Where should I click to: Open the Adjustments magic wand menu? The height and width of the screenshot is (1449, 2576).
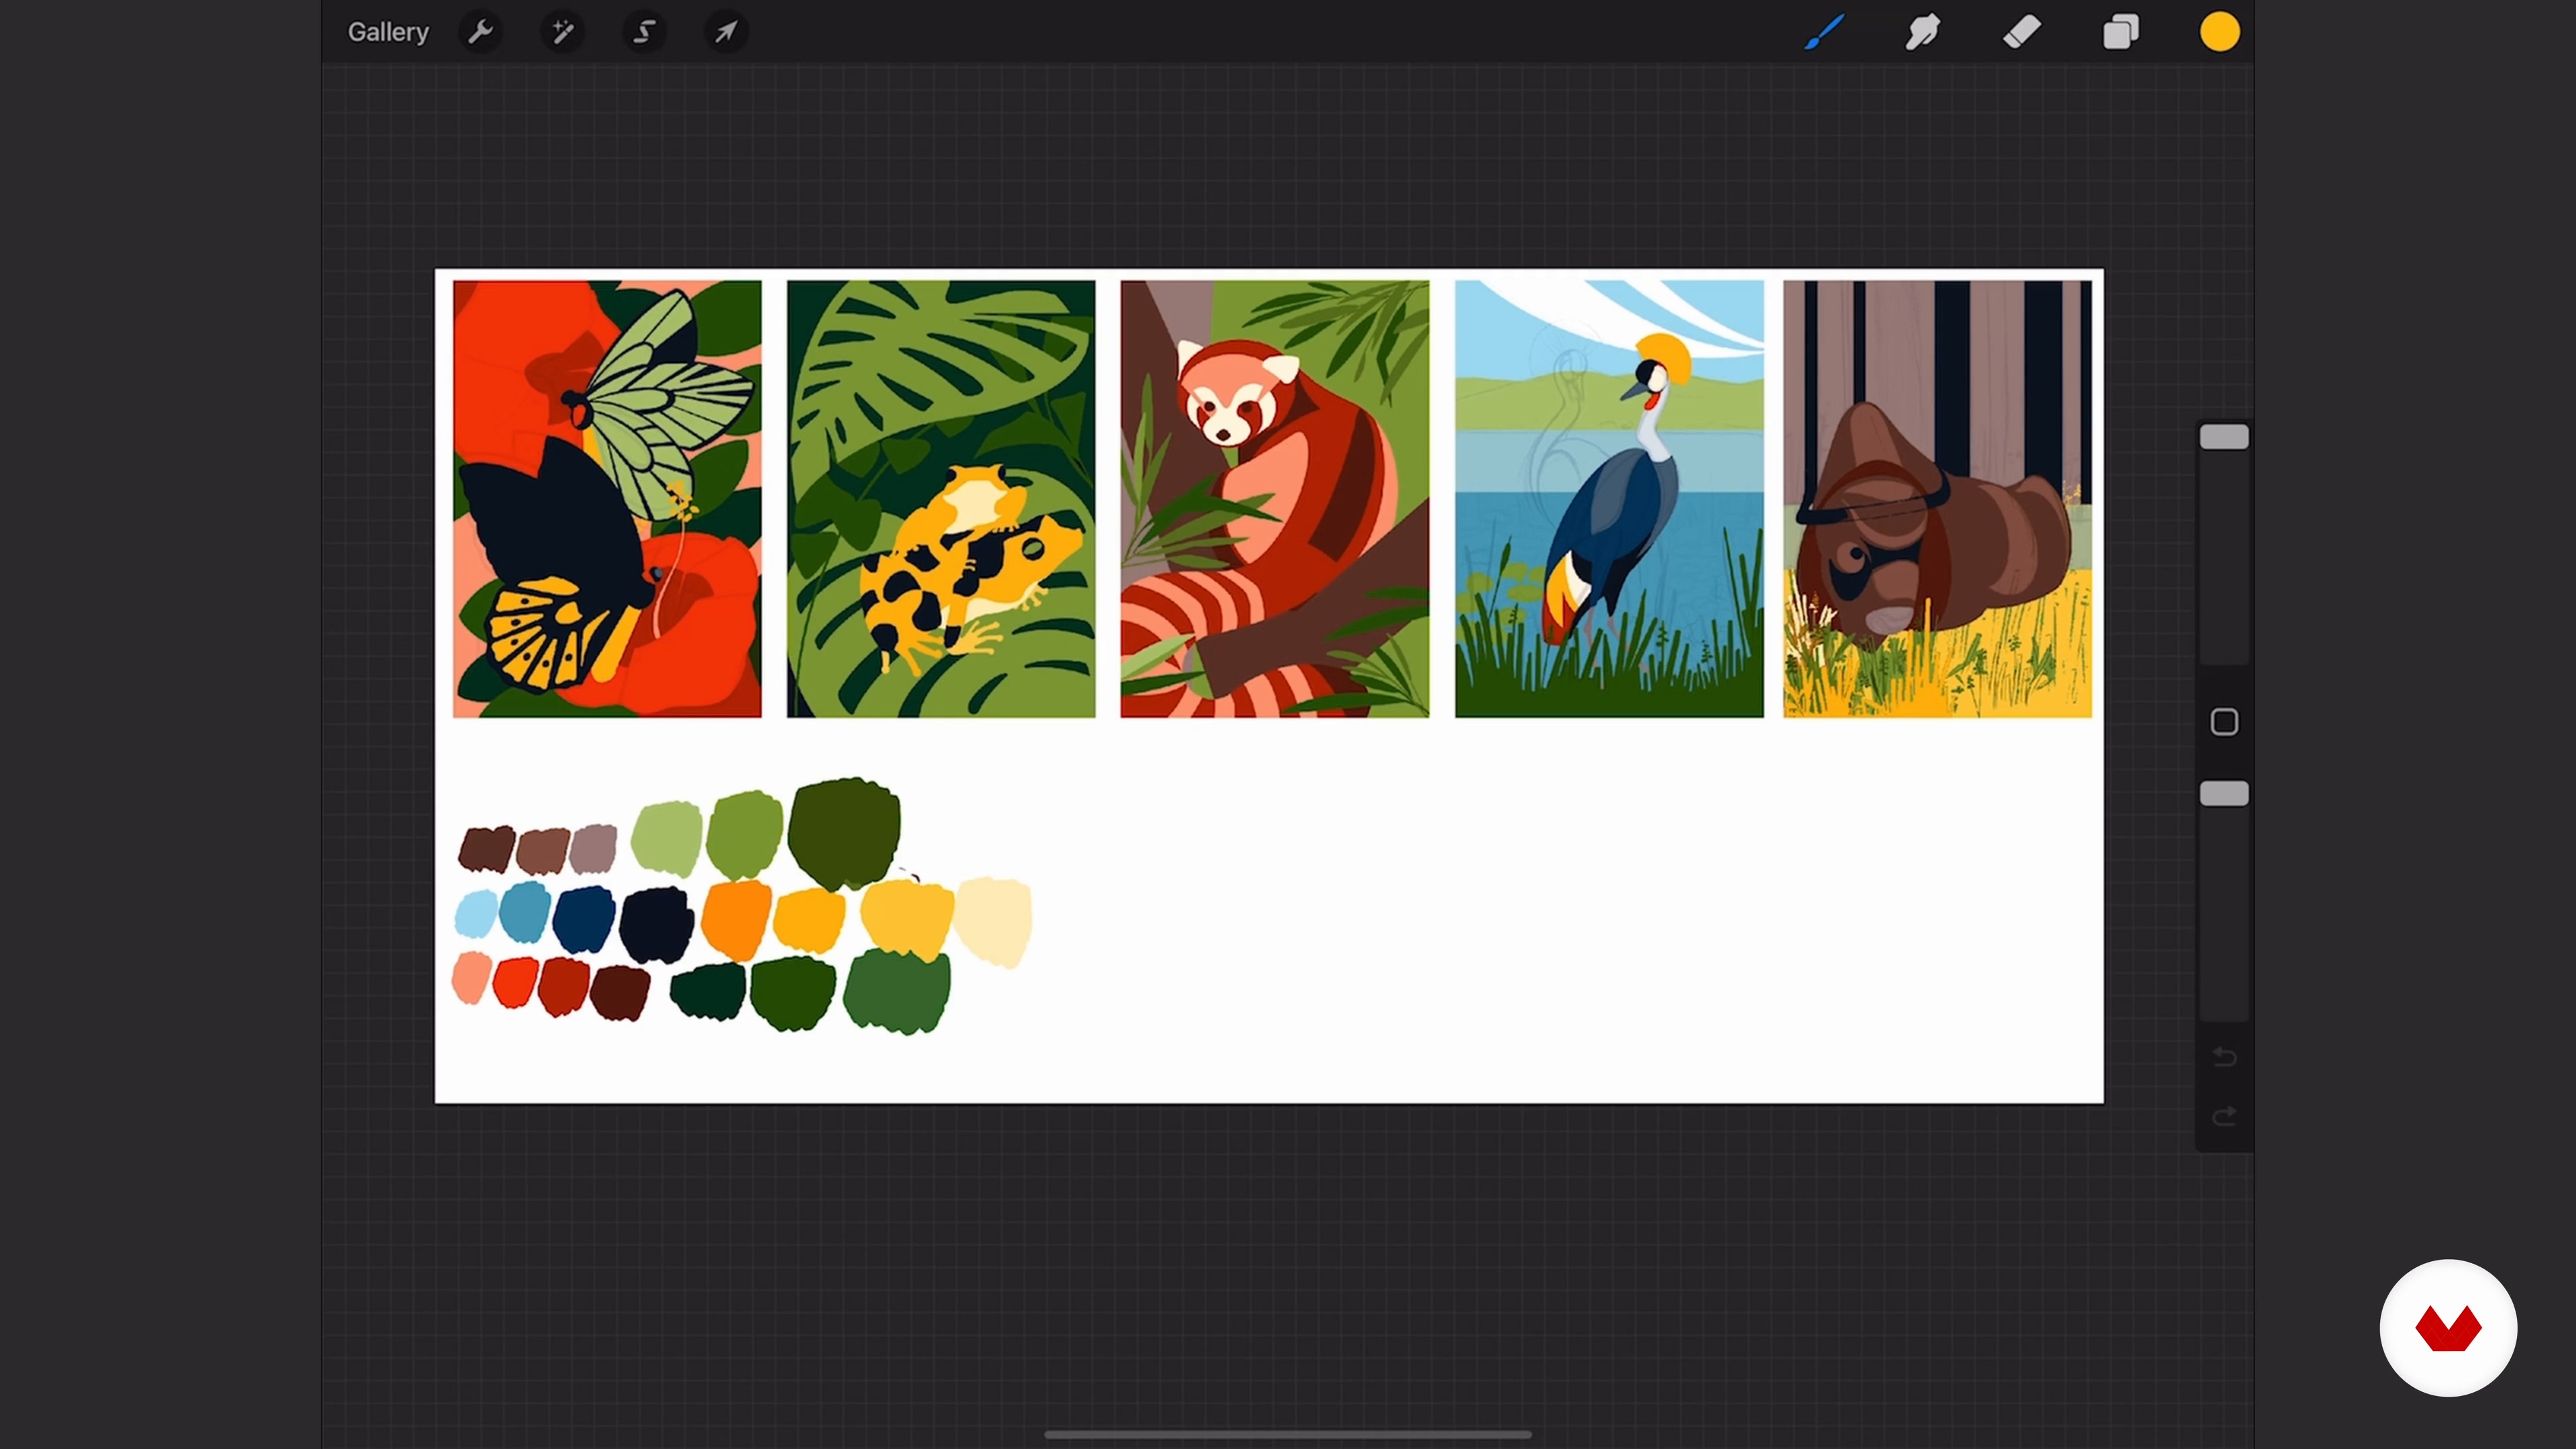point(563,32)
